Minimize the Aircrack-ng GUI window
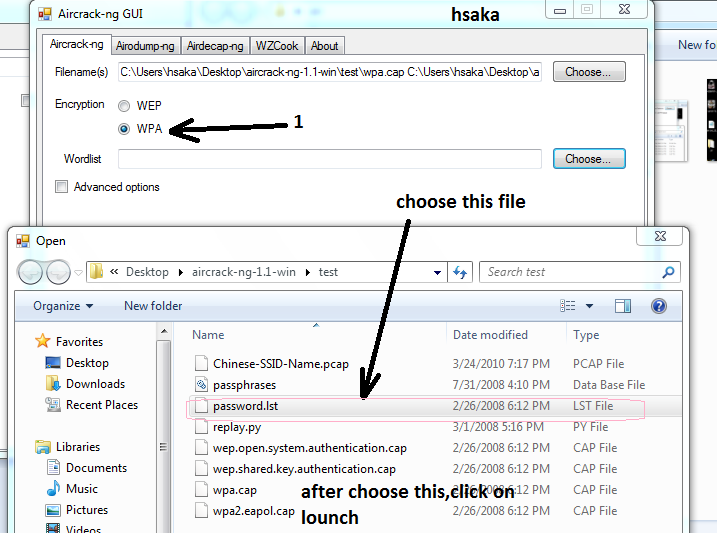The image size is (717, 533). [560, 10]
